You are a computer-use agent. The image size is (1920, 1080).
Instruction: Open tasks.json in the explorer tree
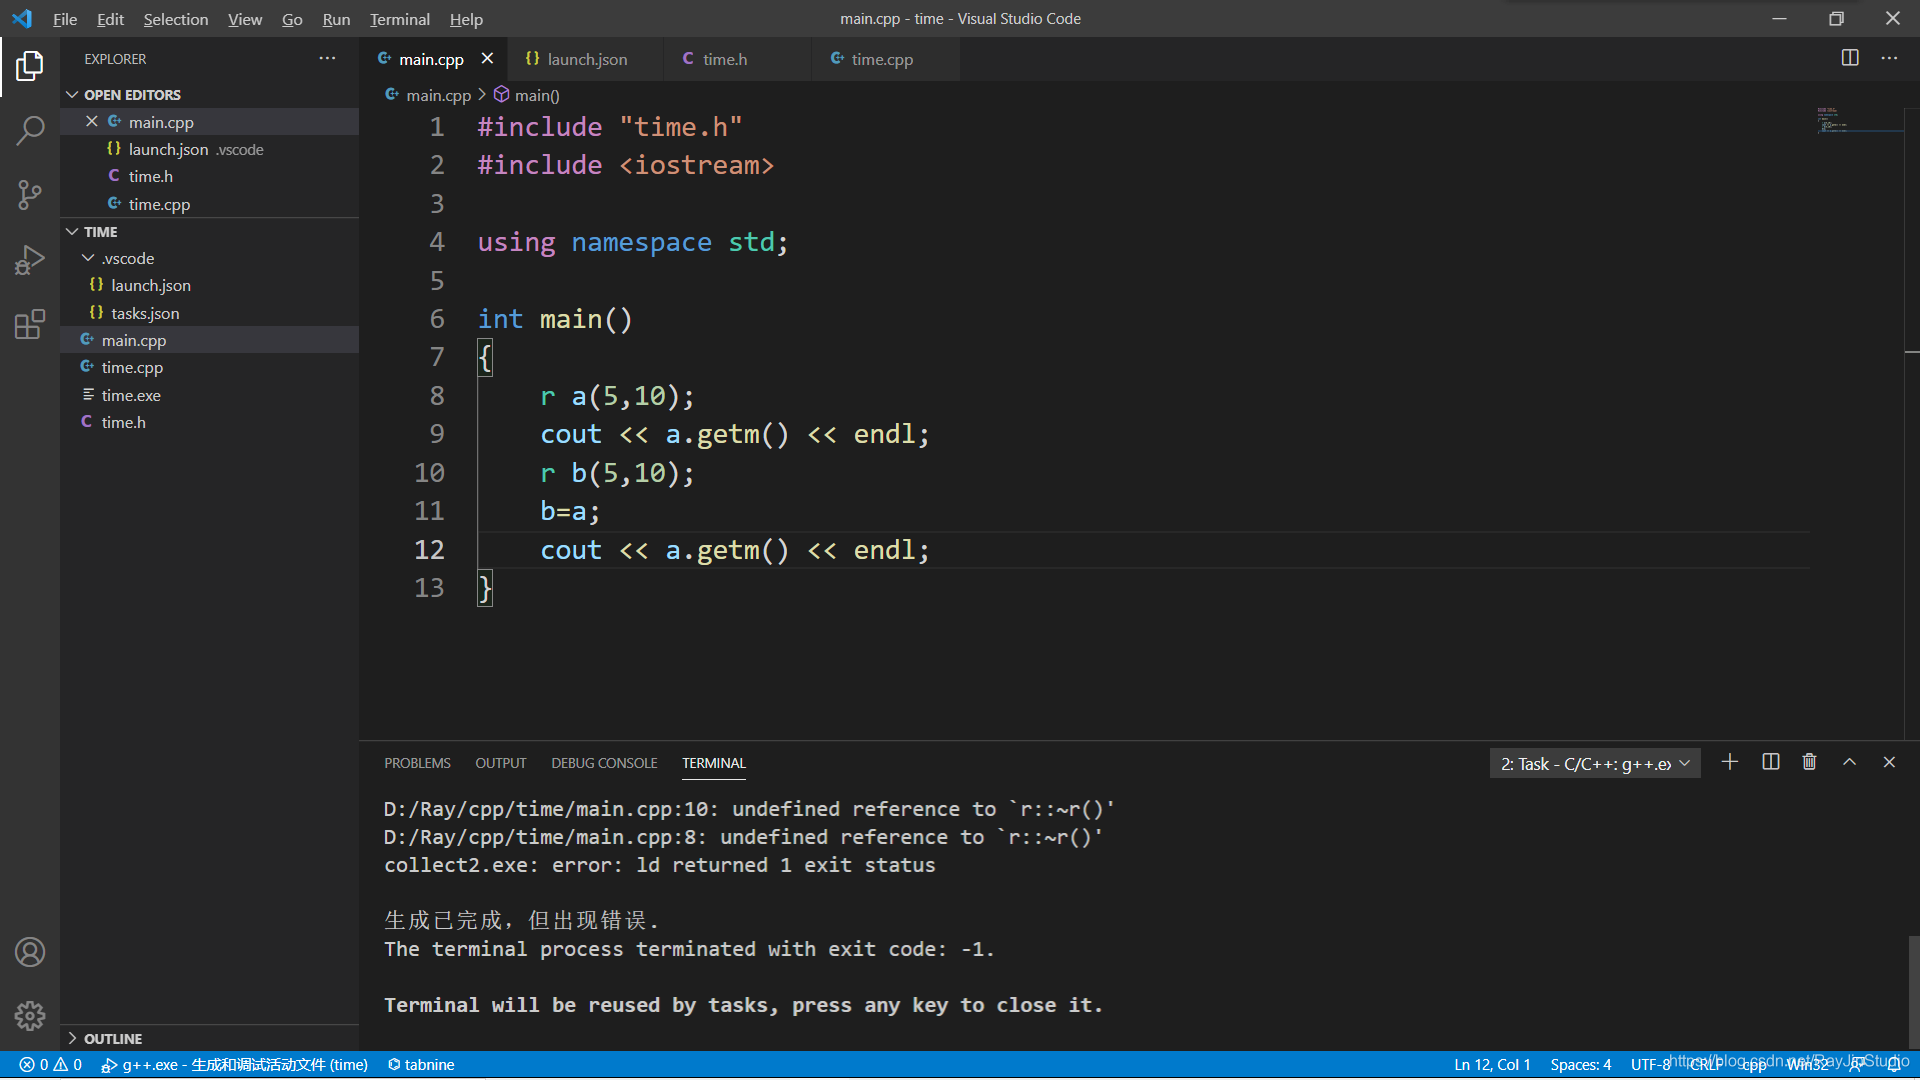(x=145, y=313)
